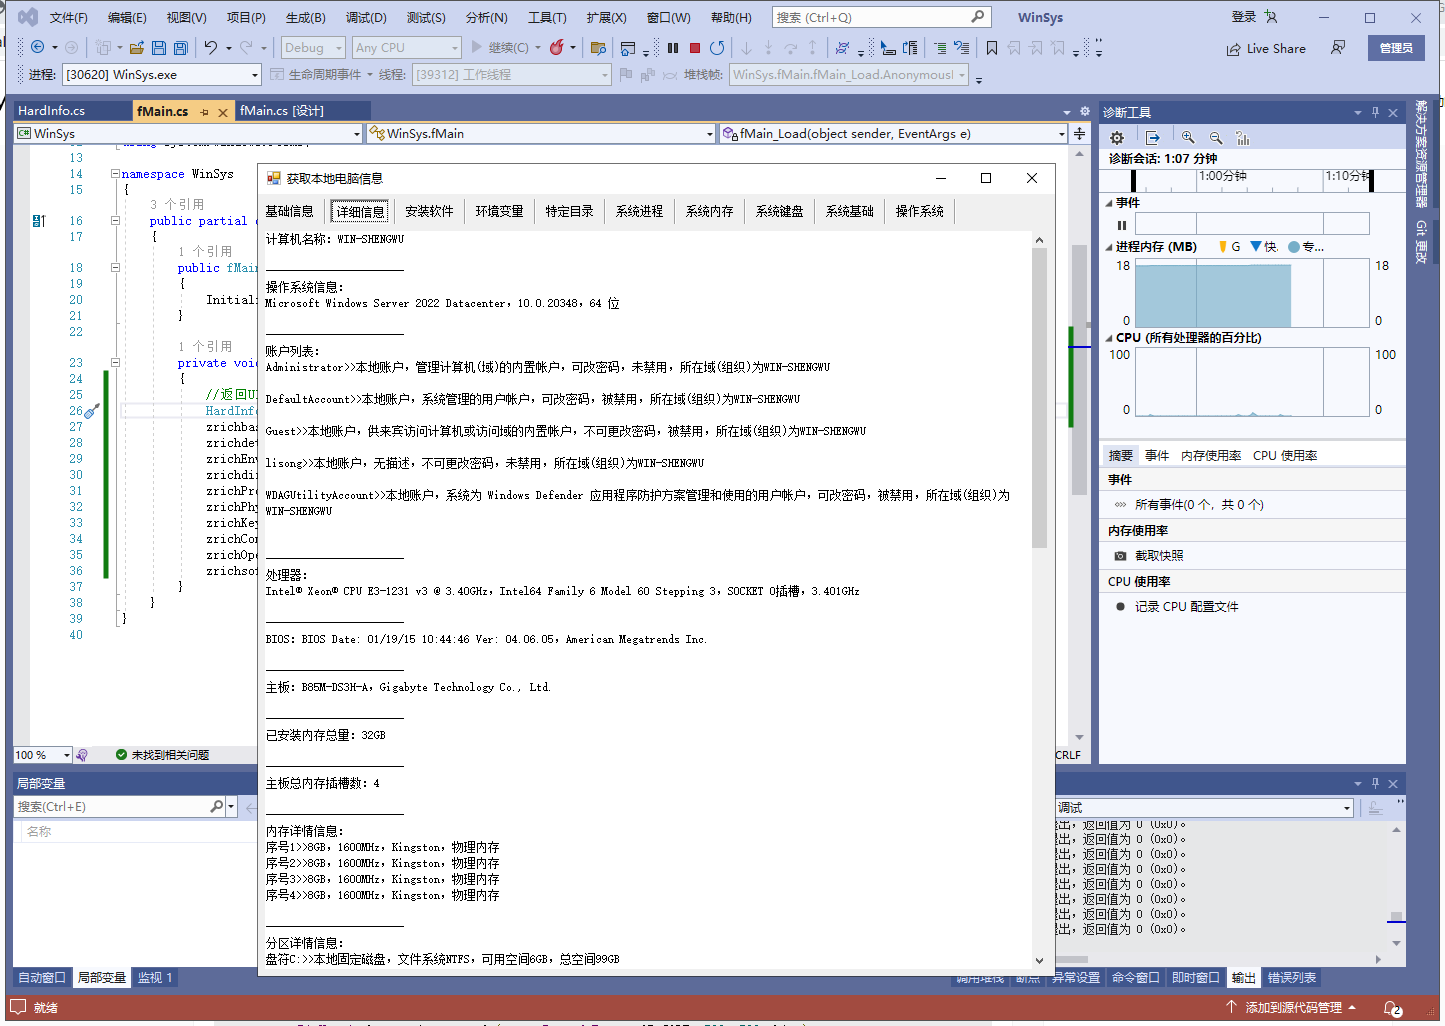Open the WinSys.fMain type dropdown
This screenshot has width=1445, height=1026.
(x=541, y=133)
